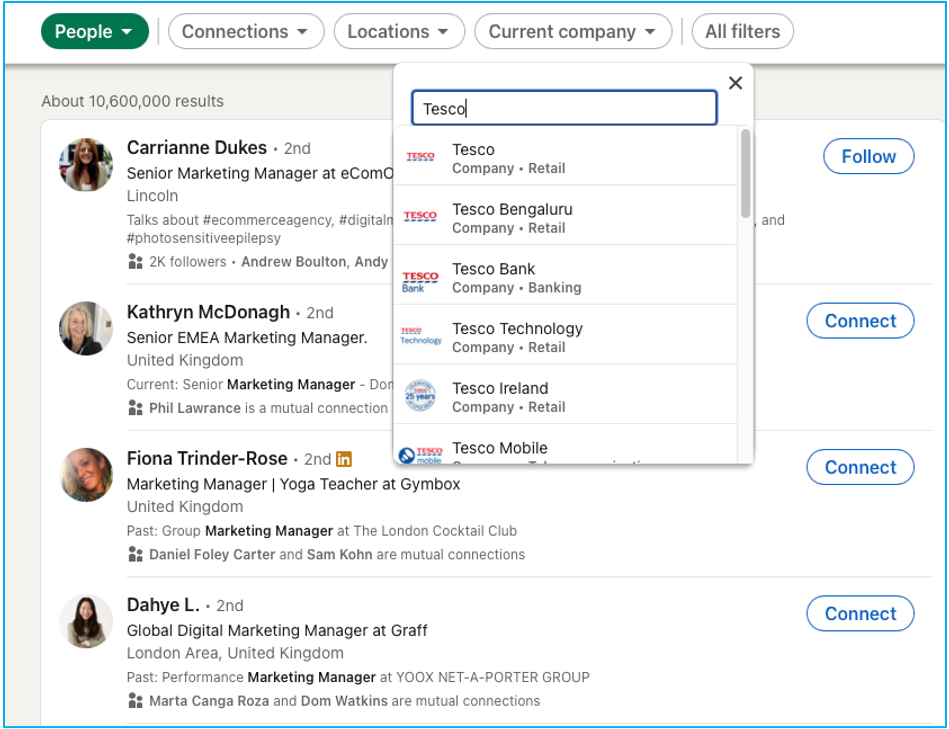Screen dimensions: 949x729
Task: Expand the Locations filter dropdown
Action: tap(399, 31)
